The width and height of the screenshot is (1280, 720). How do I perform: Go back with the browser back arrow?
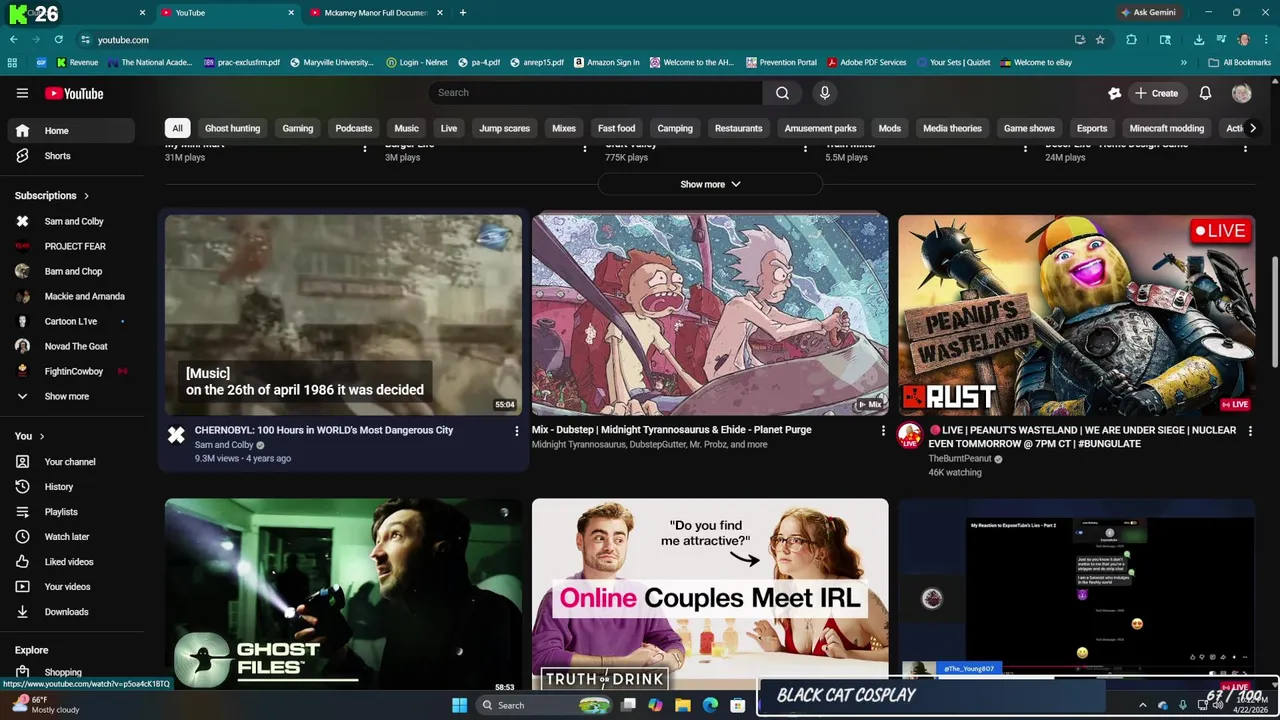pyautogui.click(x=13, y=40)
